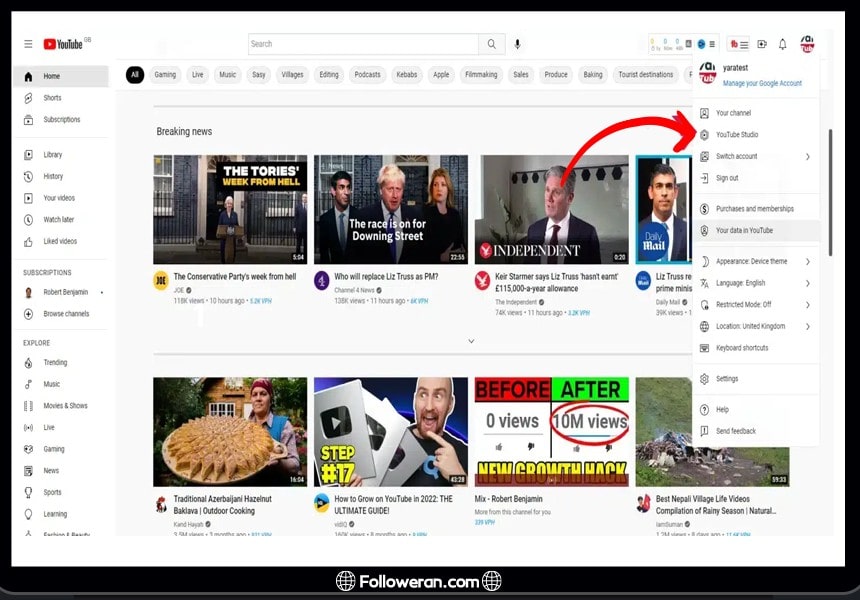Click Sign out in account menu
This screenshot has height=600, width=860.
click(727, 178)
